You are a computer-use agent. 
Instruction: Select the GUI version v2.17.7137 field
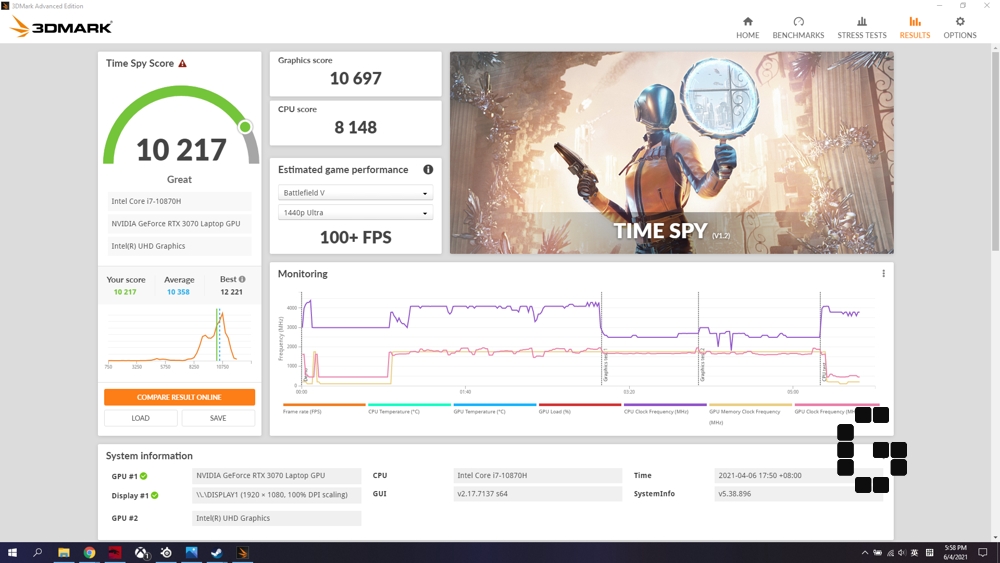(538, 494)
